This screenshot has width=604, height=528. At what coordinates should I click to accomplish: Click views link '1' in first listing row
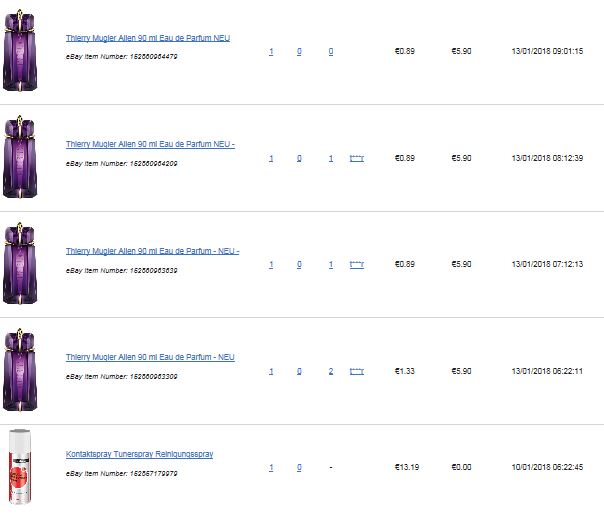coord(271,52)
